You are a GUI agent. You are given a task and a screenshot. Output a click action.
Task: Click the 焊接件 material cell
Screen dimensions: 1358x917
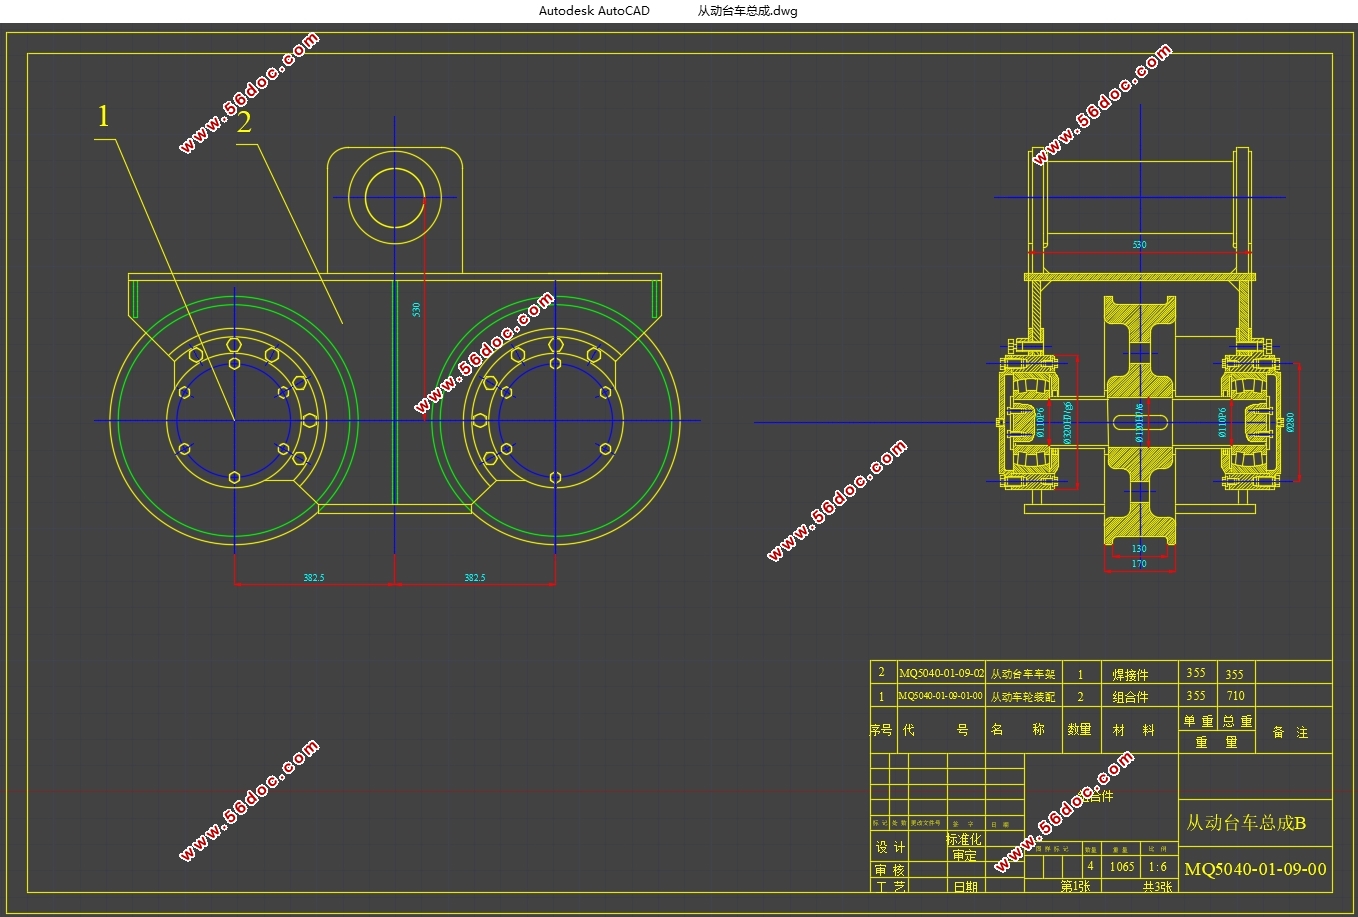(1130, 675)
